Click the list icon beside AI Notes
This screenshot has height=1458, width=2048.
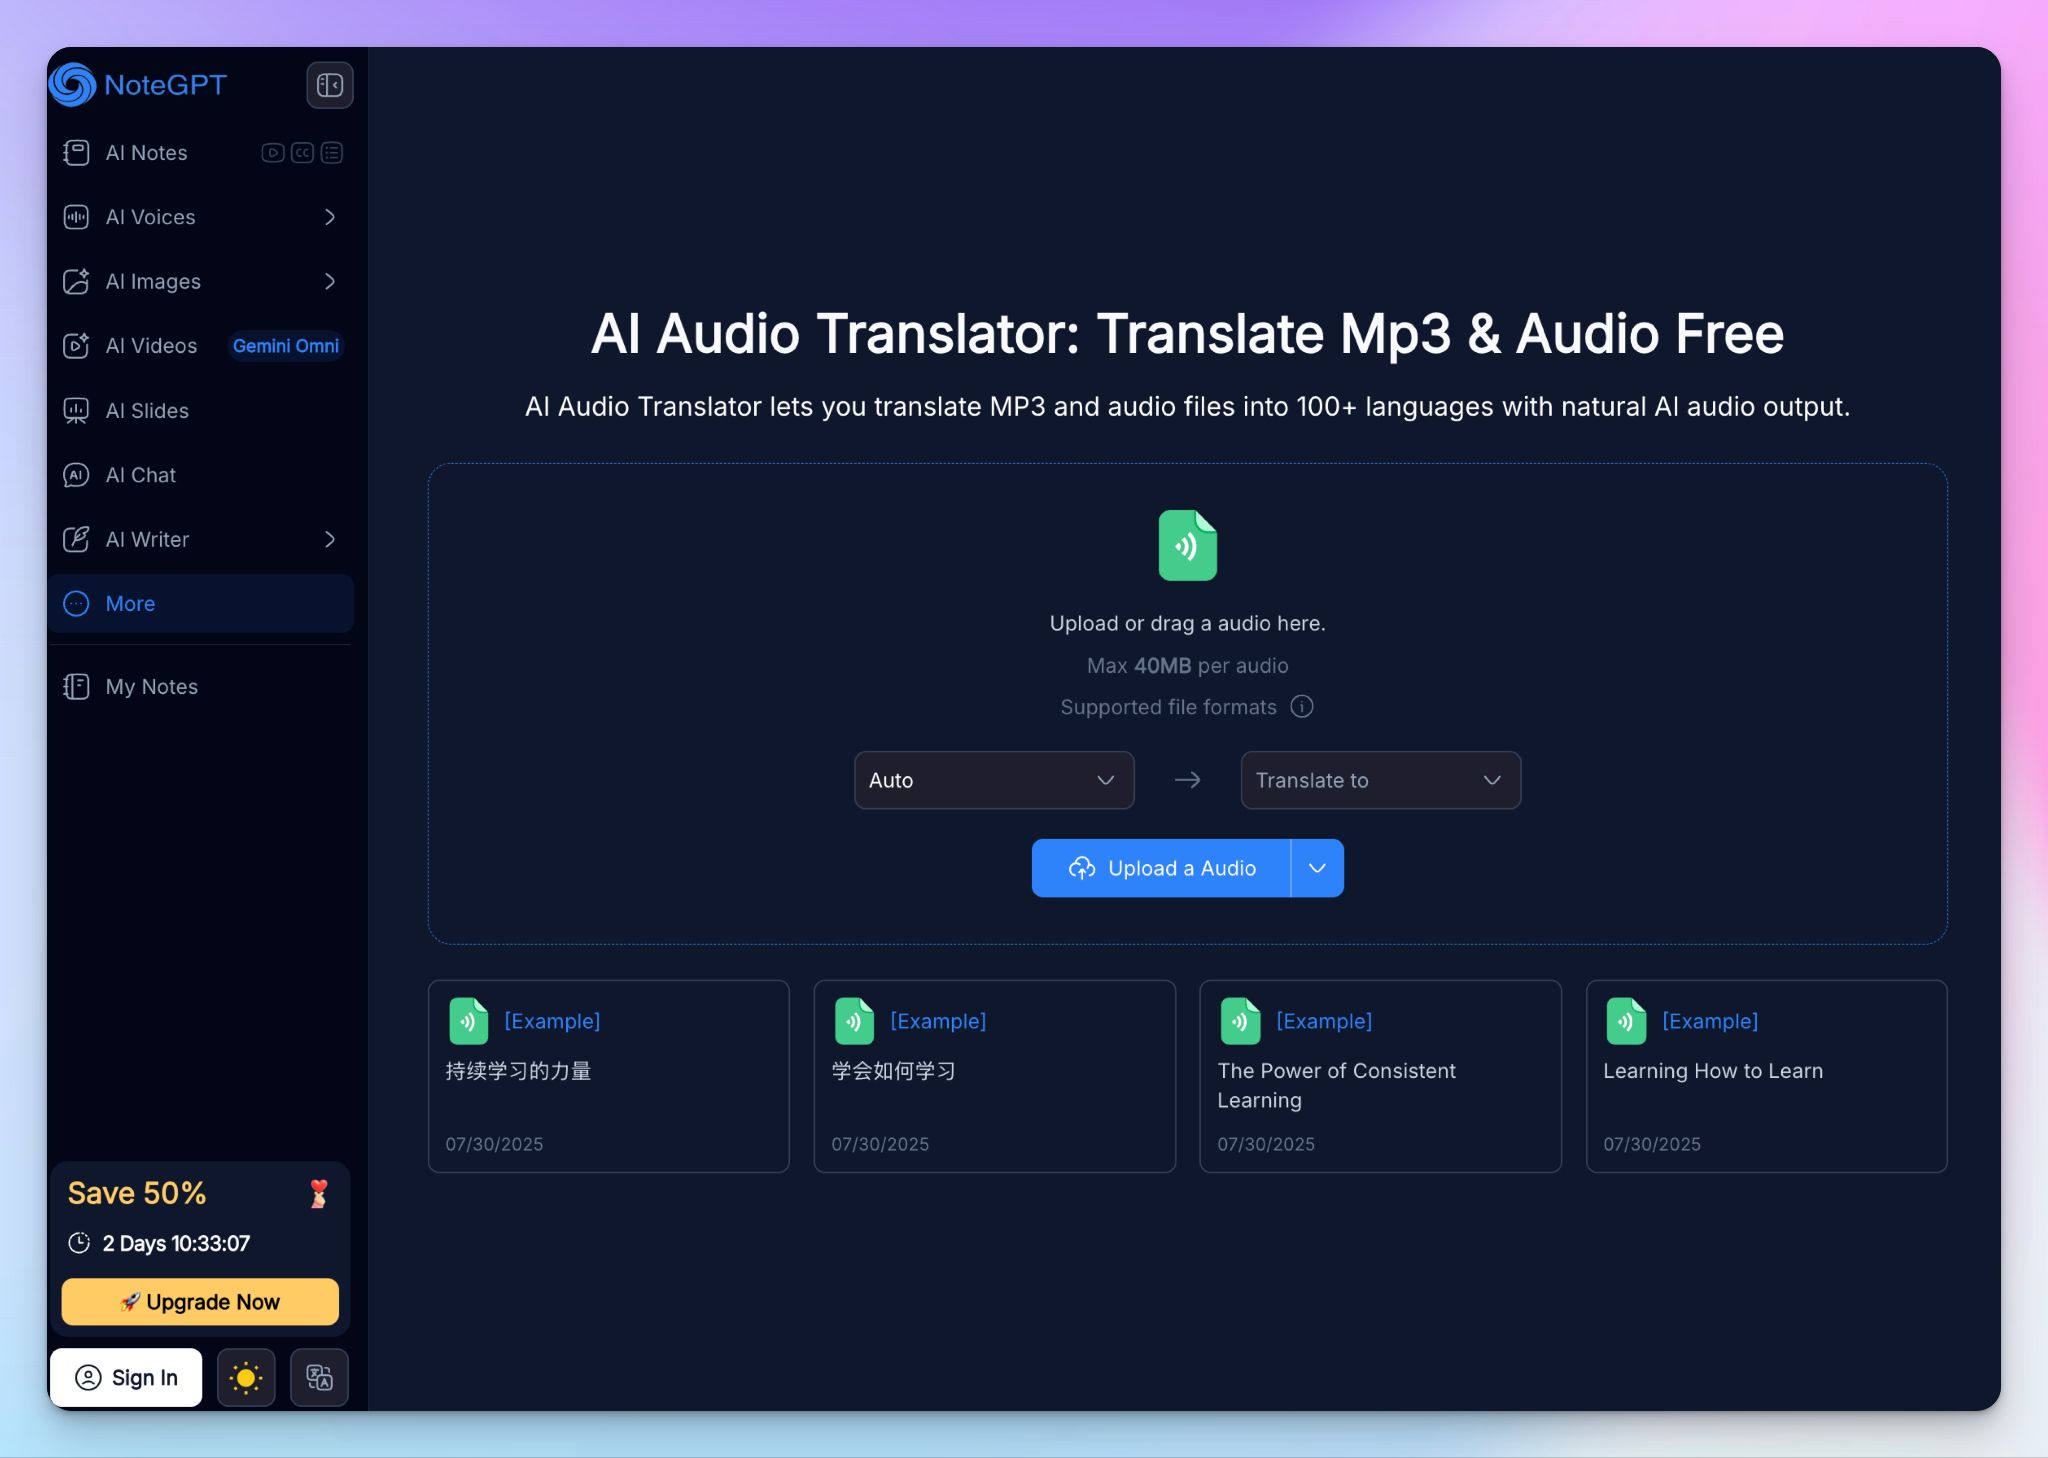332,153
